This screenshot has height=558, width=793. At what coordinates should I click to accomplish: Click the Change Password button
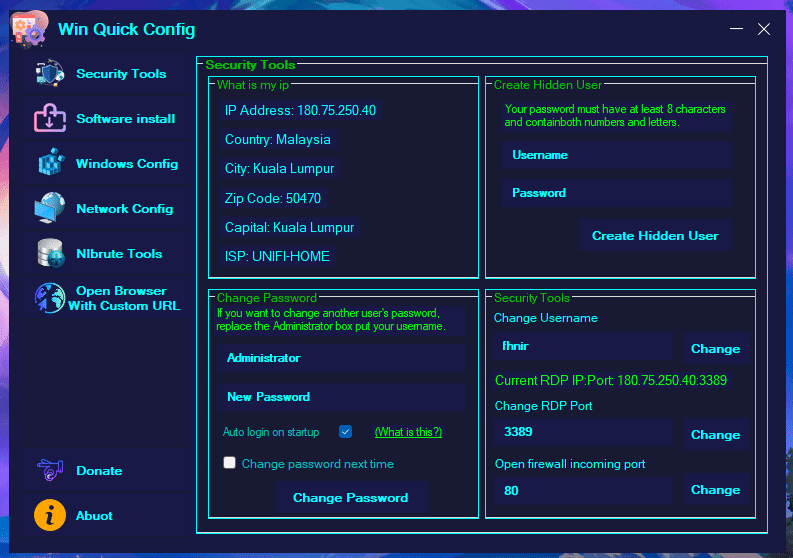tap(350, 498)
